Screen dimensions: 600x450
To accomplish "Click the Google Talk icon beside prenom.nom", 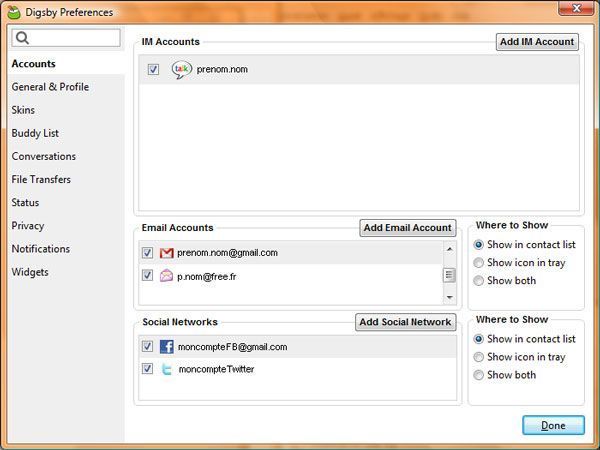I will (181, 70).
